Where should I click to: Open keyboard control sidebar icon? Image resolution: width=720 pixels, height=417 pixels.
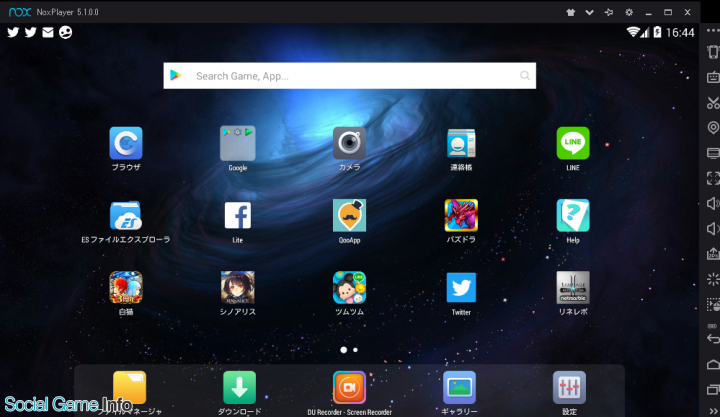pos(713,77)
